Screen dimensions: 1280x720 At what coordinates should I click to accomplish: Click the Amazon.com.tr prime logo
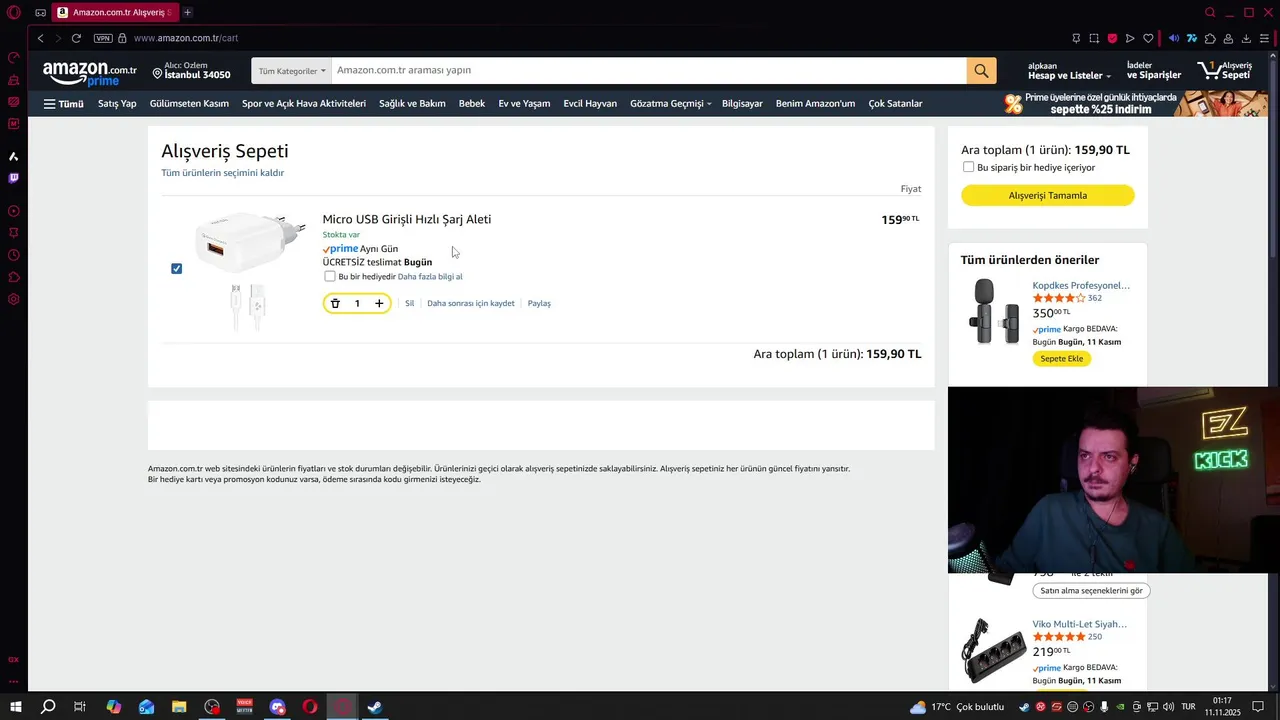click(x=89, y=72)
